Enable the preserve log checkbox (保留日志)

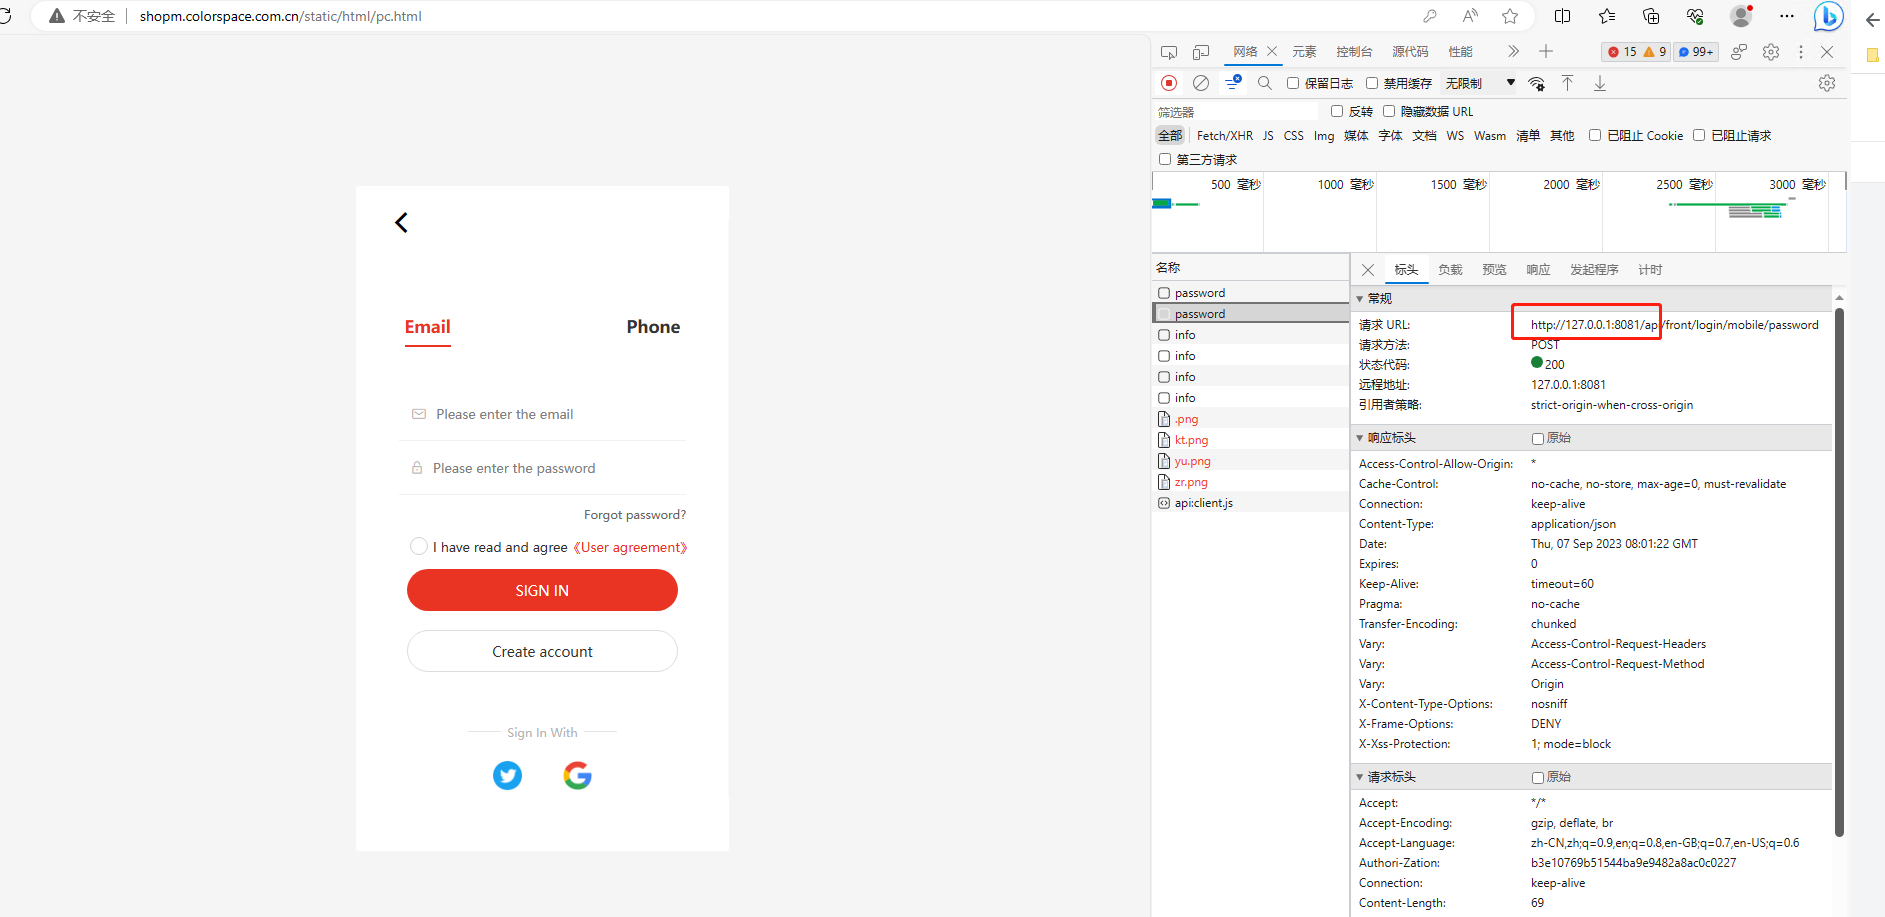point(1293,83)
